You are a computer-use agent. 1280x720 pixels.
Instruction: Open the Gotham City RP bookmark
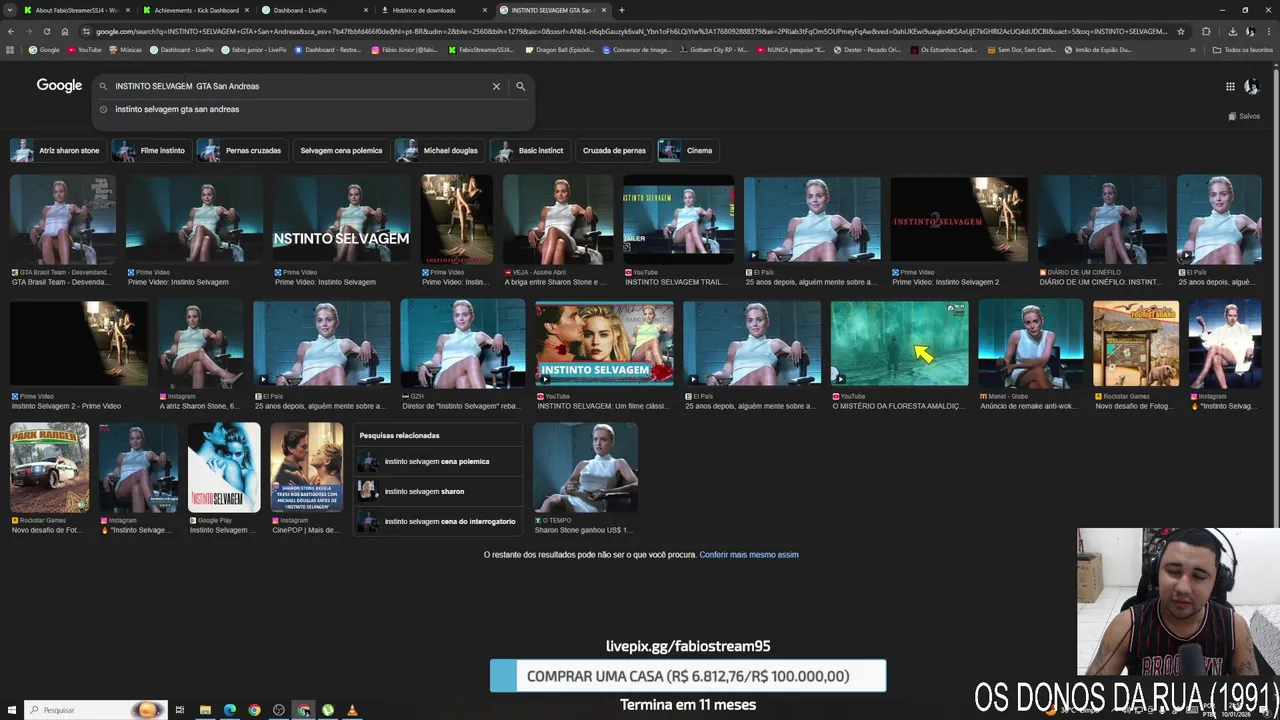[715, 49]
